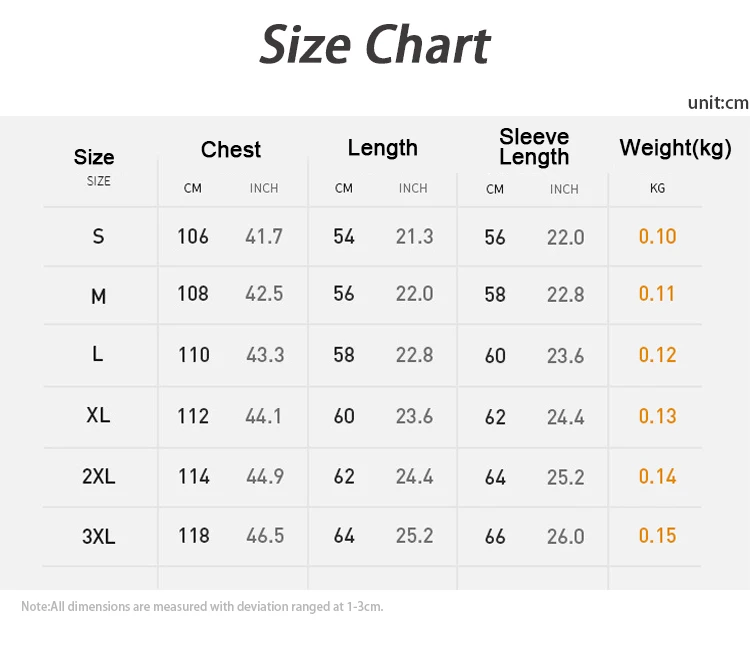
Task: Click the Size Chart title
Action: coord(375,45)
